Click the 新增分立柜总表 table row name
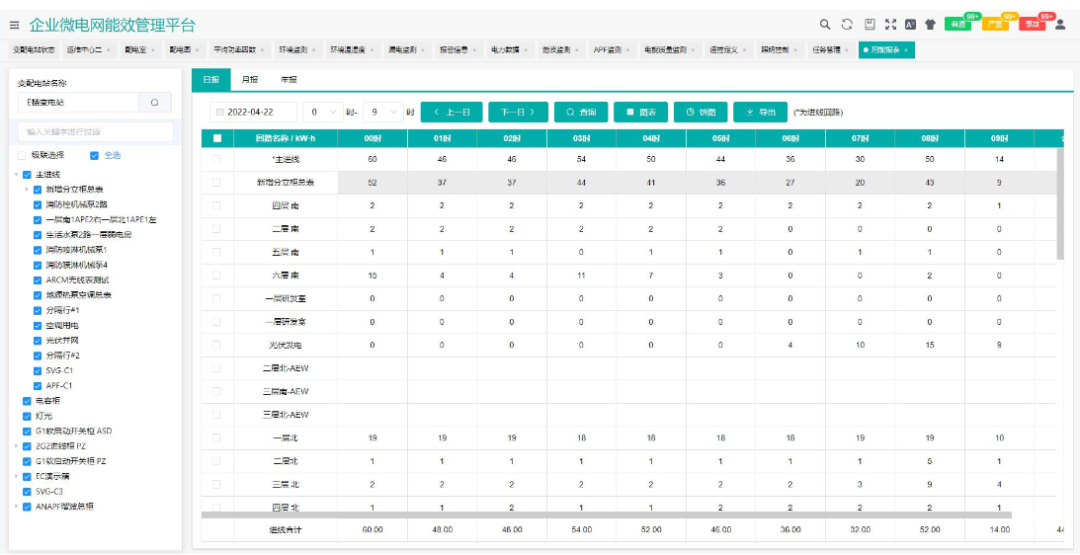Viewport: 1080px width, 555px height. (285, 182)
